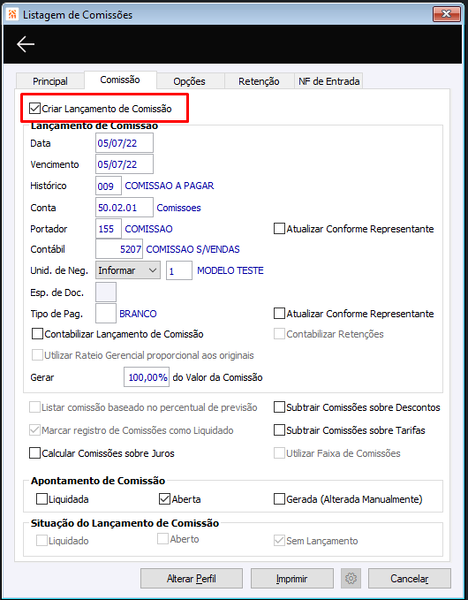Close the Listagem de Comissões window
The width and height of the screenshot is (468, 600).
coord(447,14)
